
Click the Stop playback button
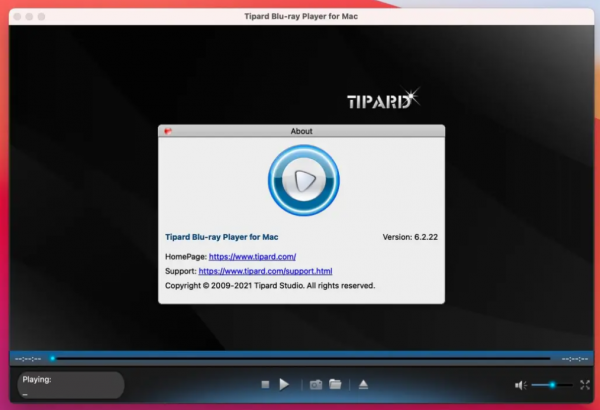(x=265, y=384)
